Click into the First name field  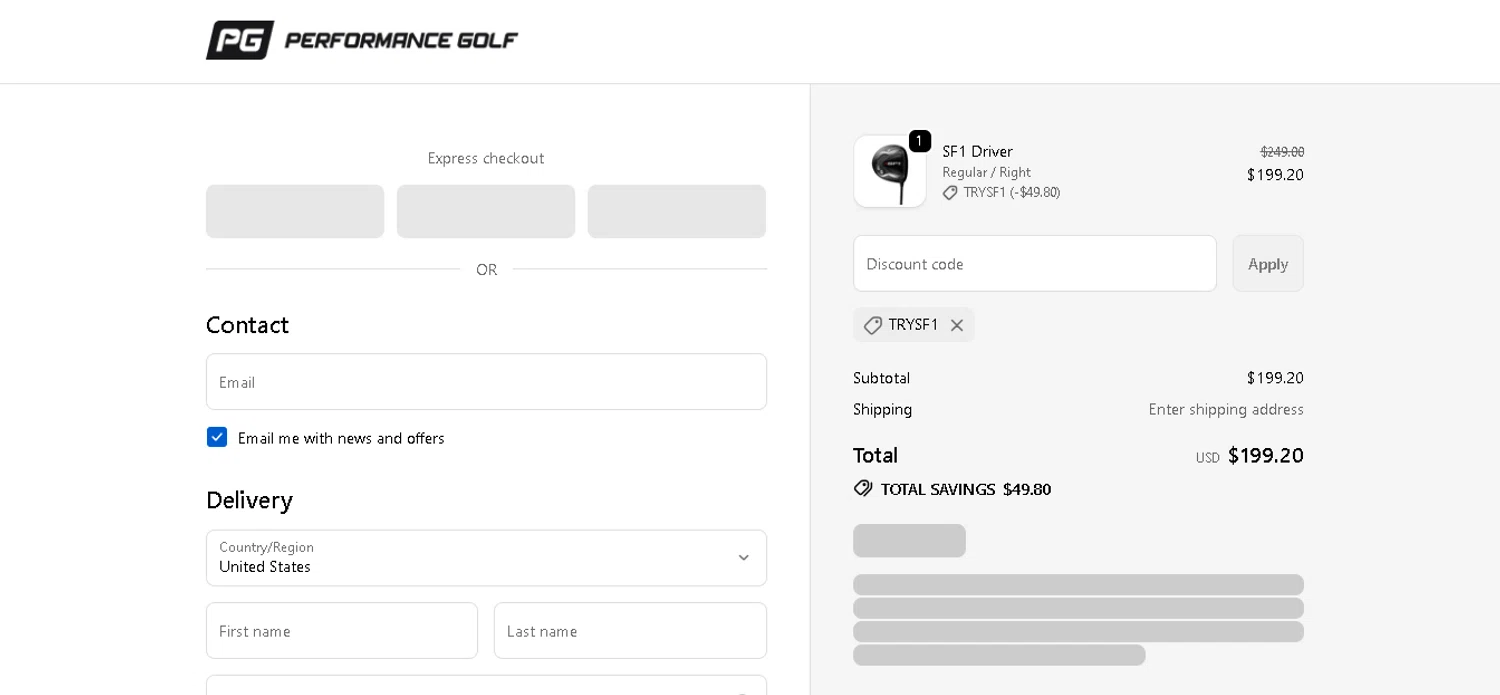point(342,631)
